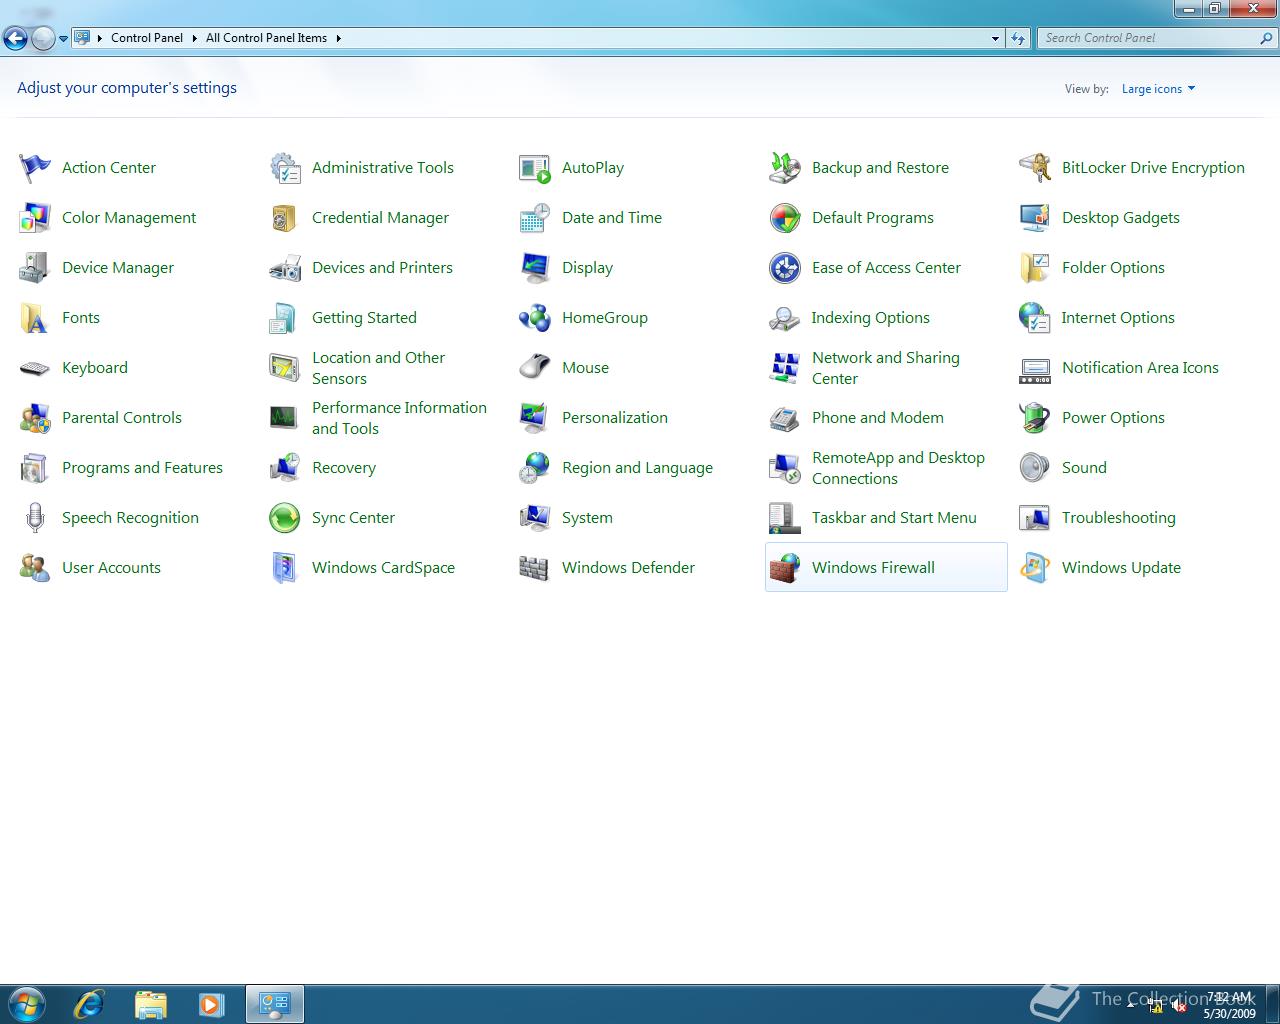Open Location and Other Sensors link

pos(378,368)
